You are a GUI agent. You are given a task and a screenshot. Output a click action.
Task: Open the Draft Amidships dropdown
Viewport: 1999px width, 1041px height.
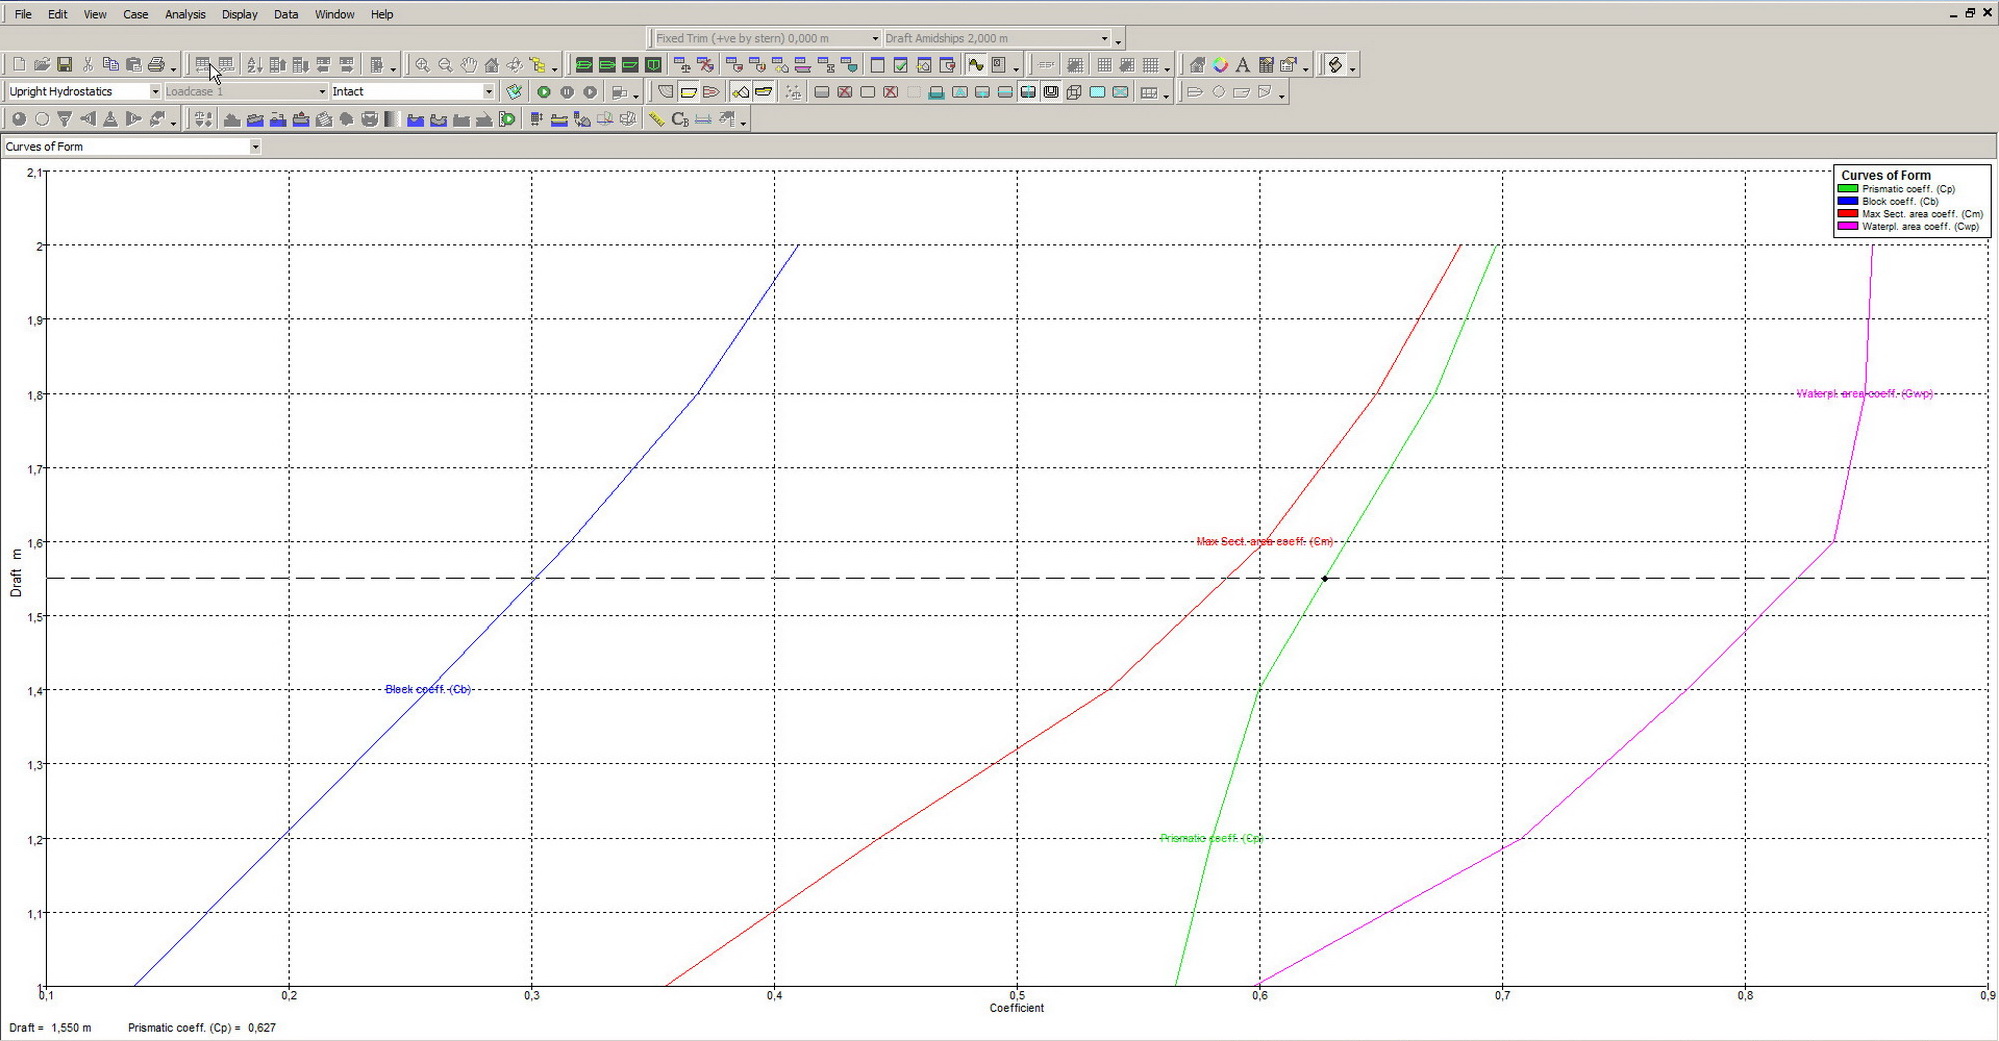1104,38
